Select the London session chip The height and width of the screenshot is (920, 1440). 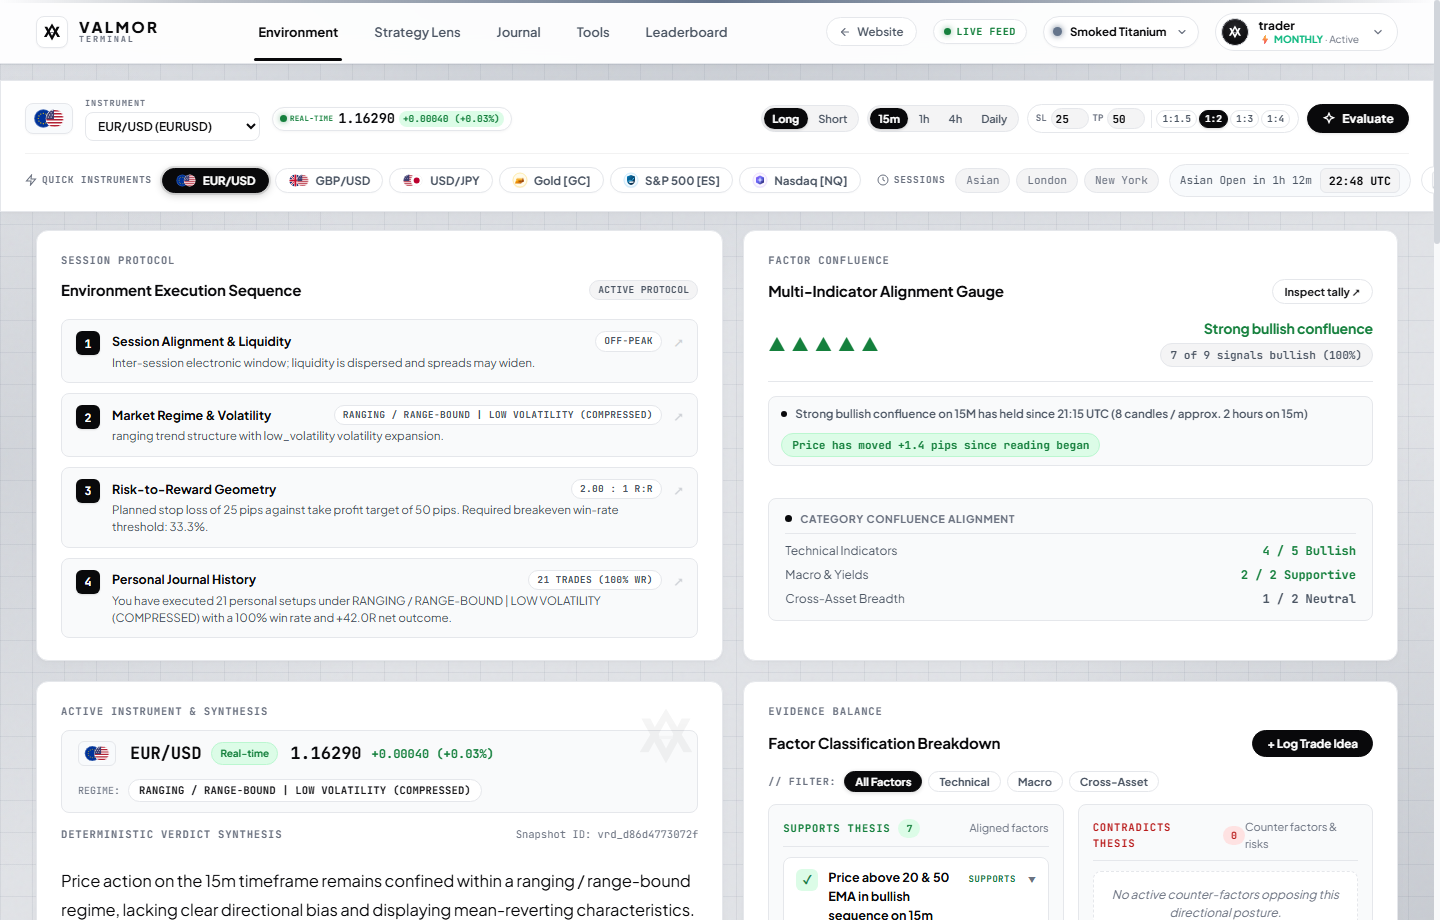coord(1047,181)
